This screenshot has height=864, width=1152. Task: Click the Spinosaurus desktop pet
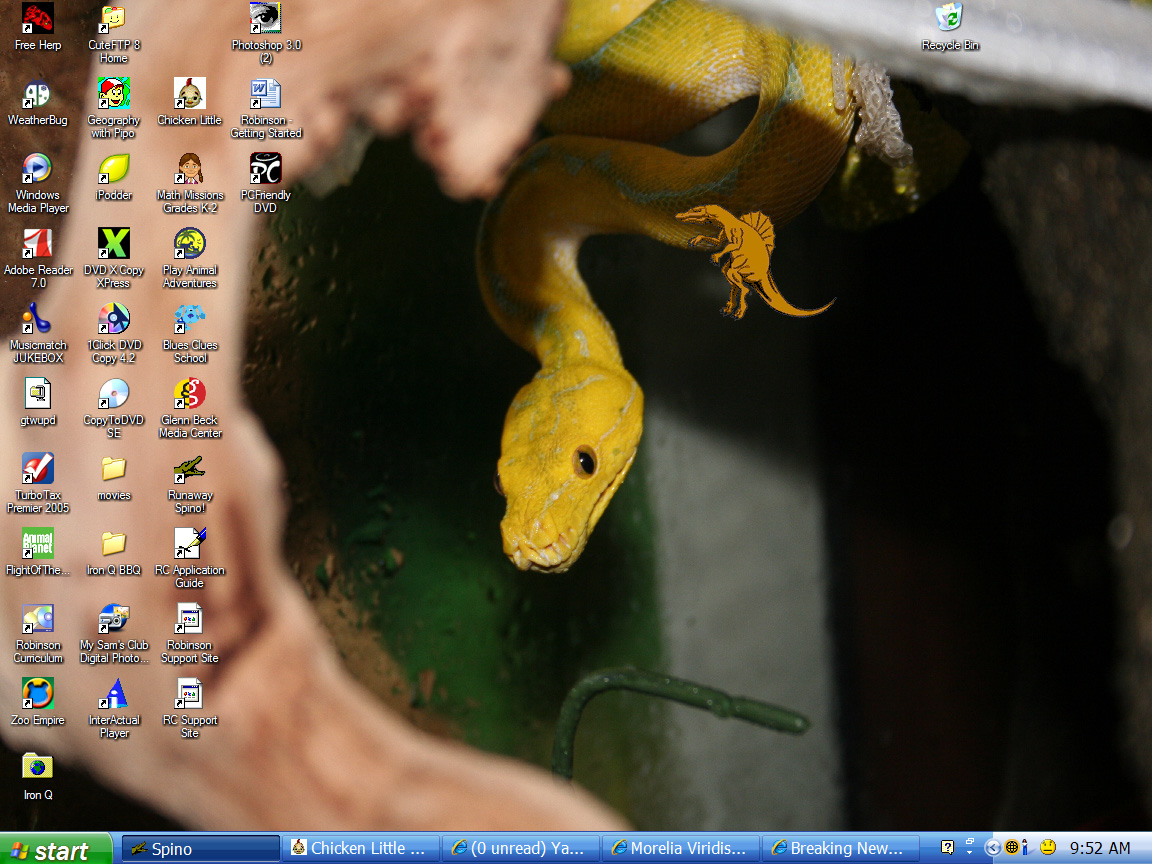coord(754,262)
